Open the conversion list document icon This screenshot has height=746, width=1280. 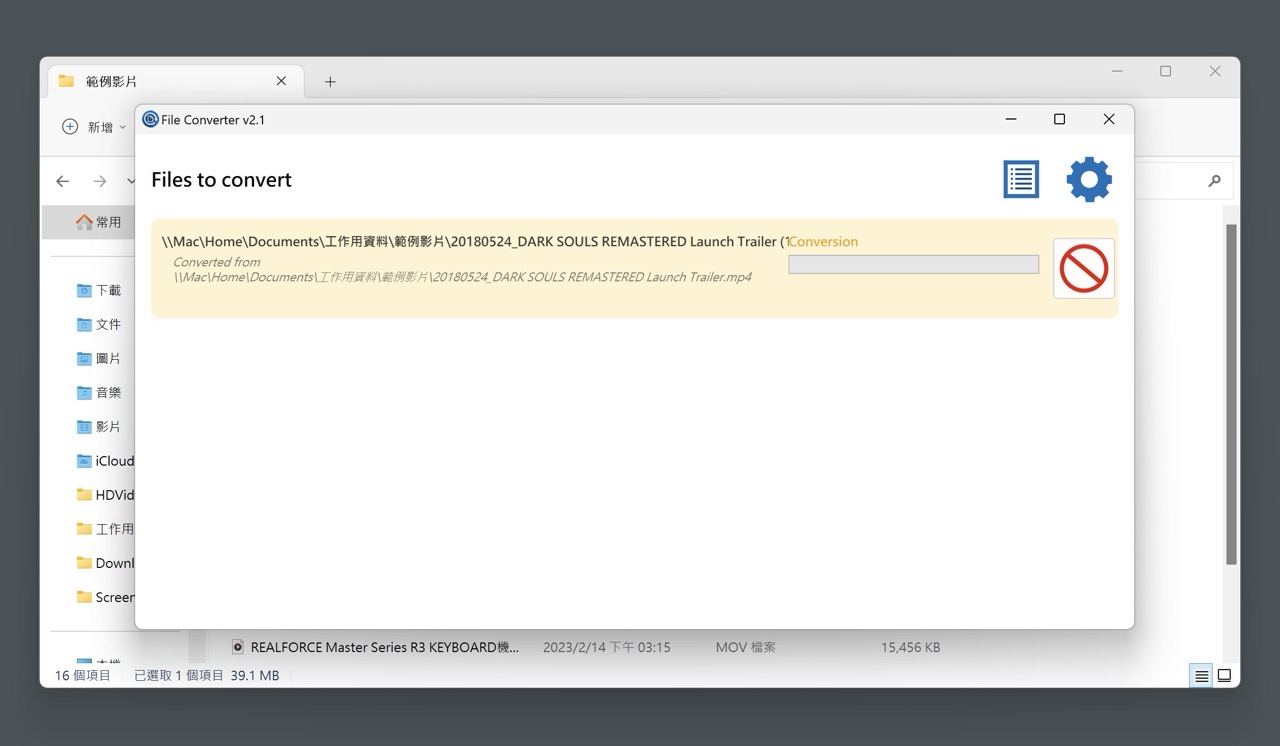pos(1021,180)
